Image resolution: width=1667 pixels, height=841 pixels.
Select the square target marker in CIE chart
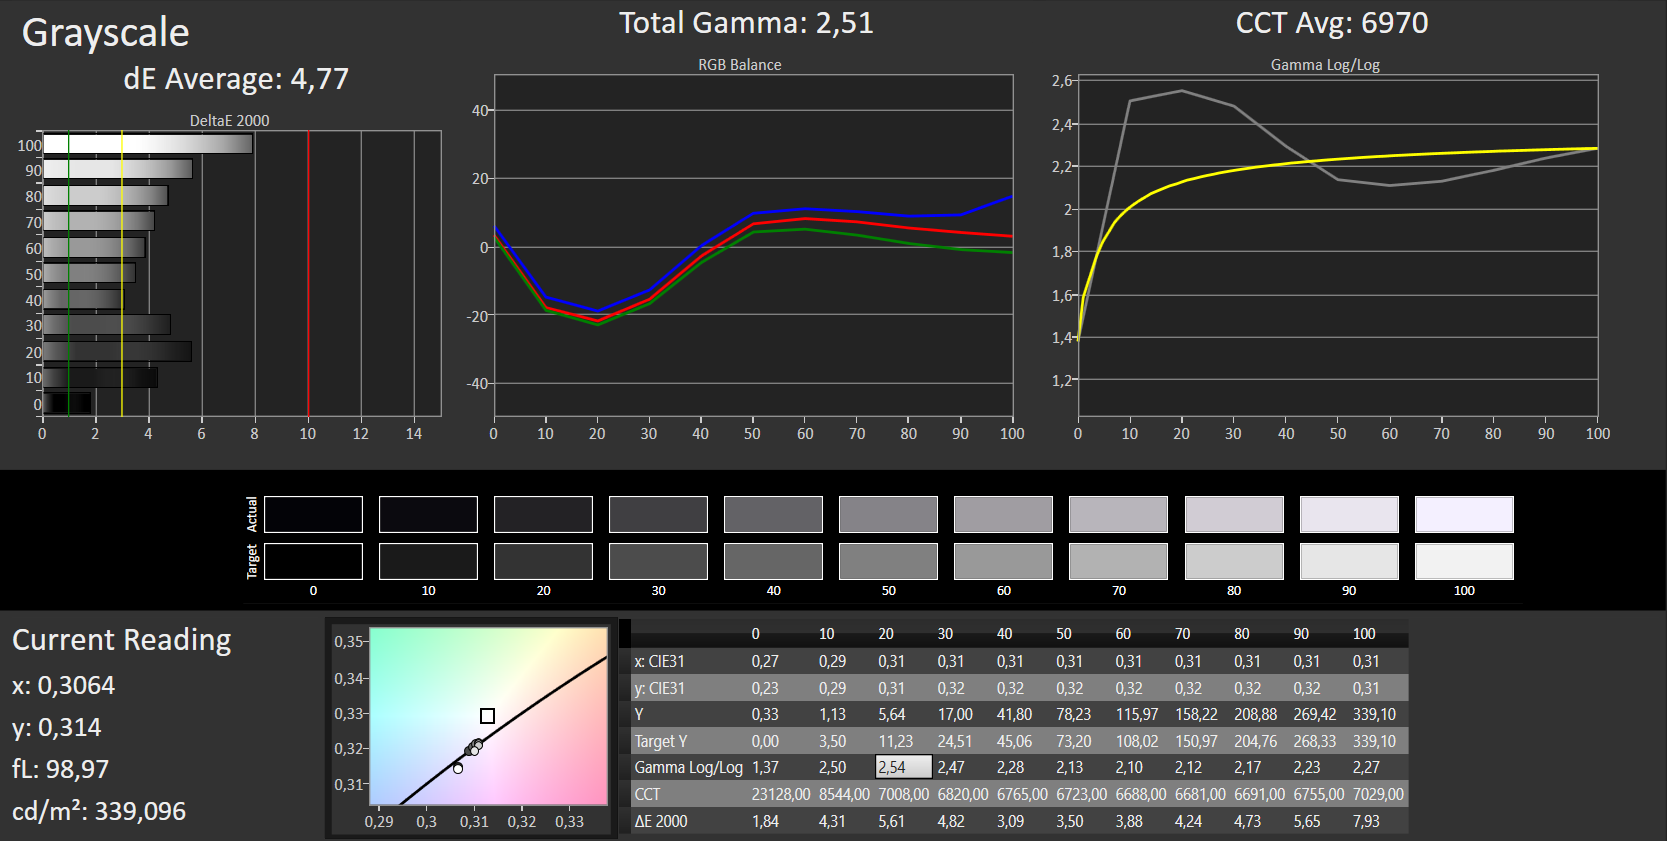[x=487, y=716]
